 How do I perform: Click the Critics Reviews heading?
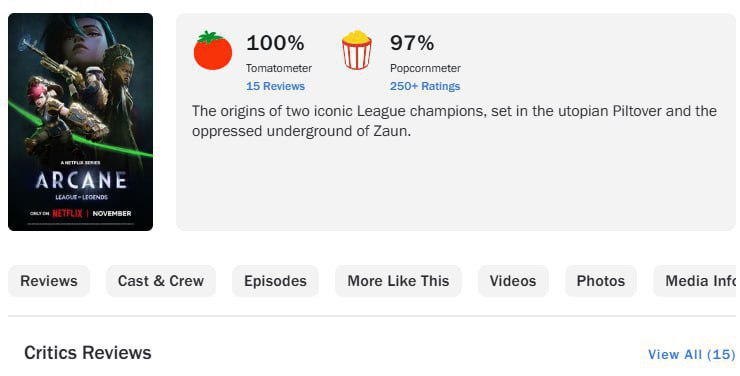point(88,353)
